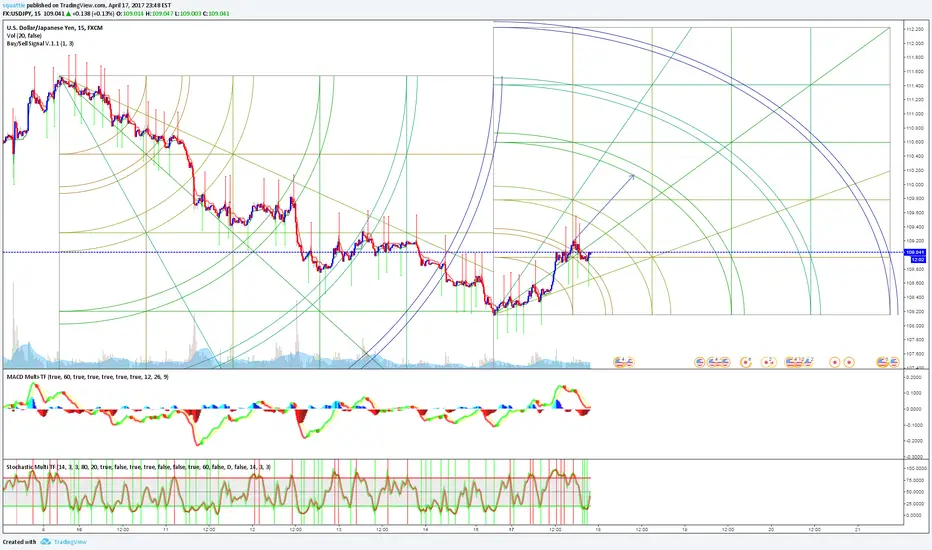The width and height of the screenshot is (932, 550).
Task: Click the green up-triangle price change indicator
Action: pyautogui.click(x=68, y=13)
